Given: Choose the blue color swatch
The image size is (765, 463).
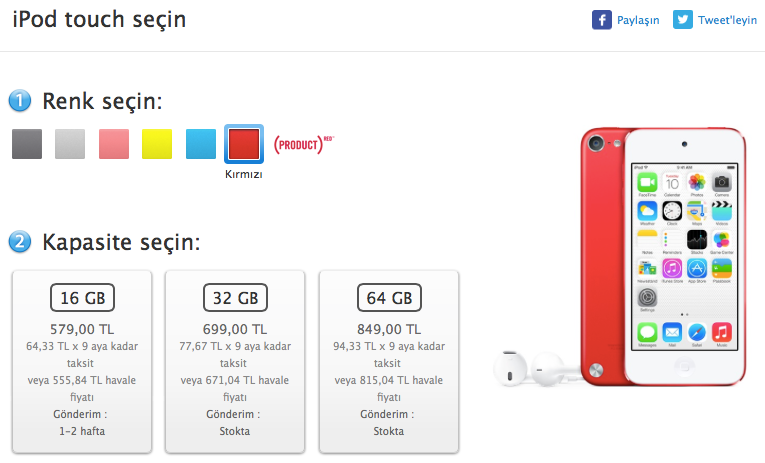Looking at the screenshot, I should (x=201, y=144).
